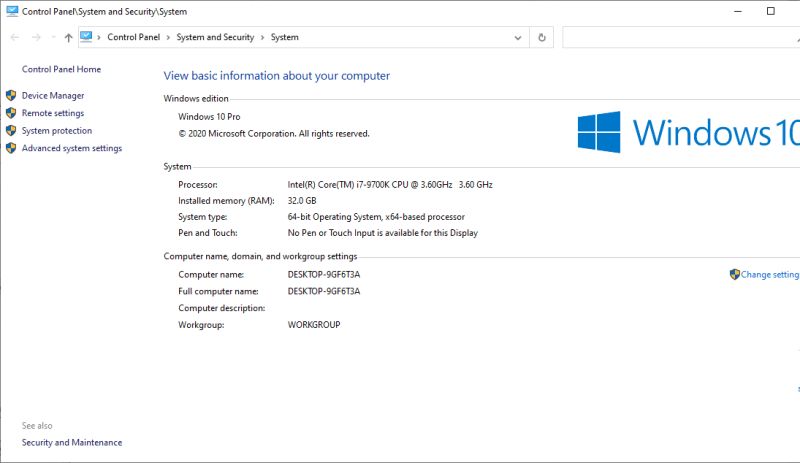The height and width of the screenshot is (463, 800).
Task: Open Remote settings link
Action: [x=53, y=113]
